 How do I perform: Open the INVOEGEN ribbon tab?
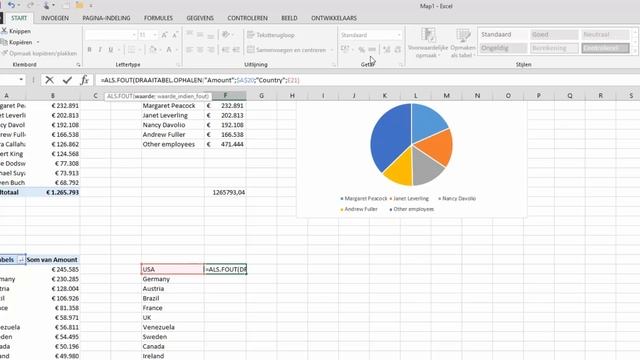(55, 18)
